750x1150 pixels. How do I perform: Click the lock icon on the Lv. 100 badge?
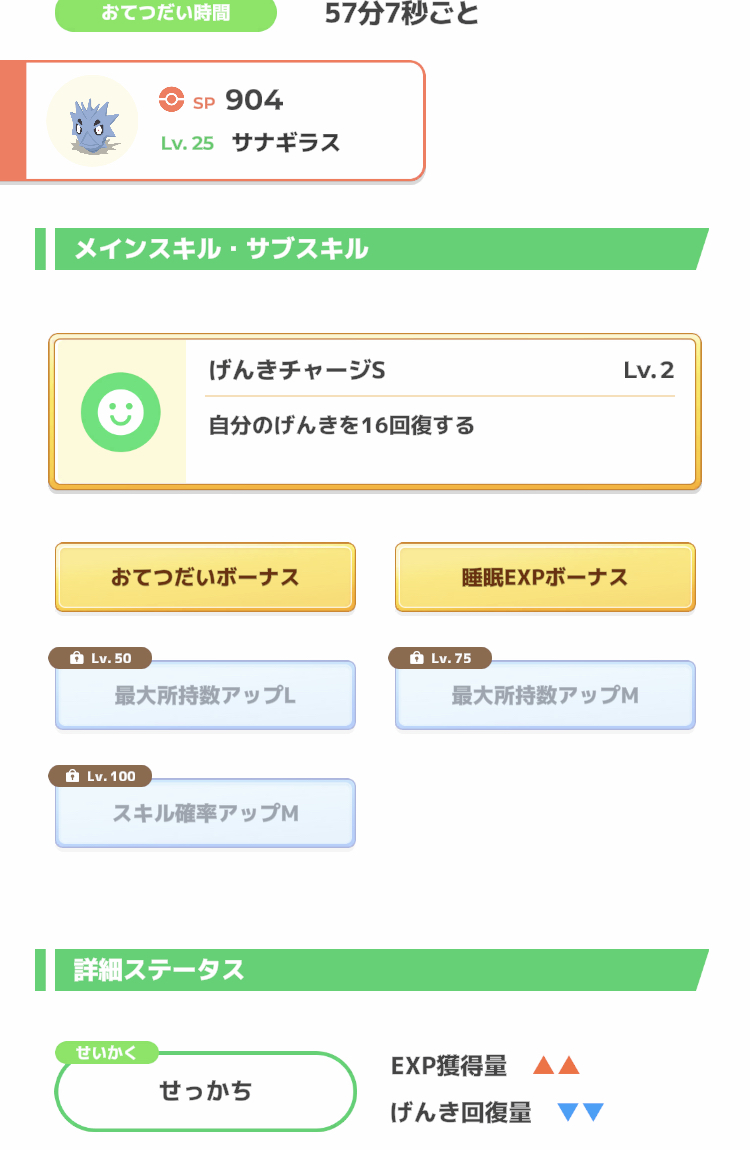coord(73,776)
